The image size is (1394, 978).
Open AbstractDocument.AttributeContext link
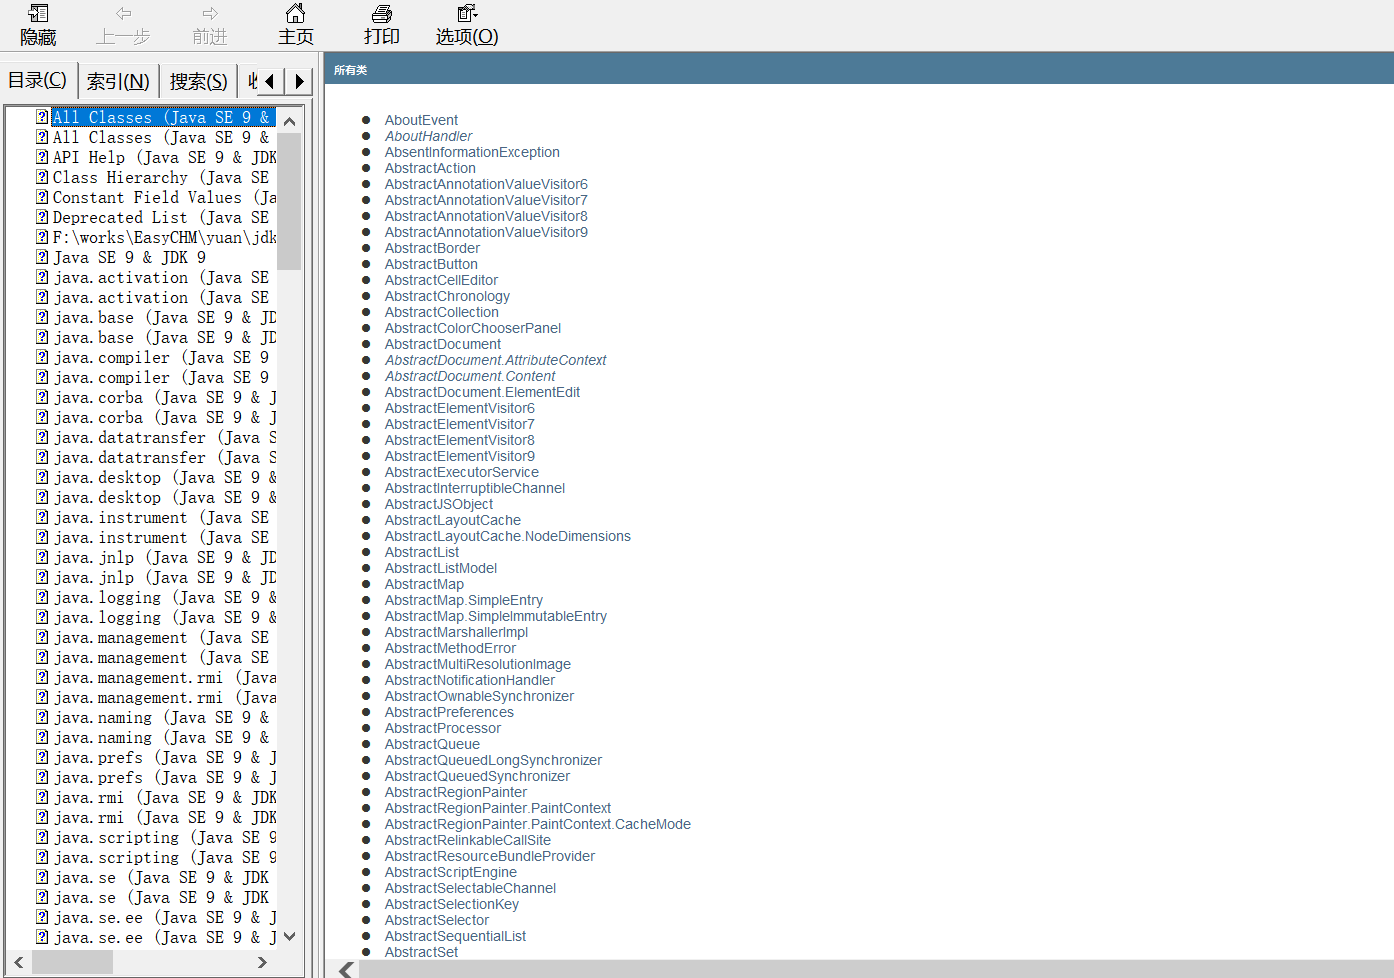click(495, 360)
